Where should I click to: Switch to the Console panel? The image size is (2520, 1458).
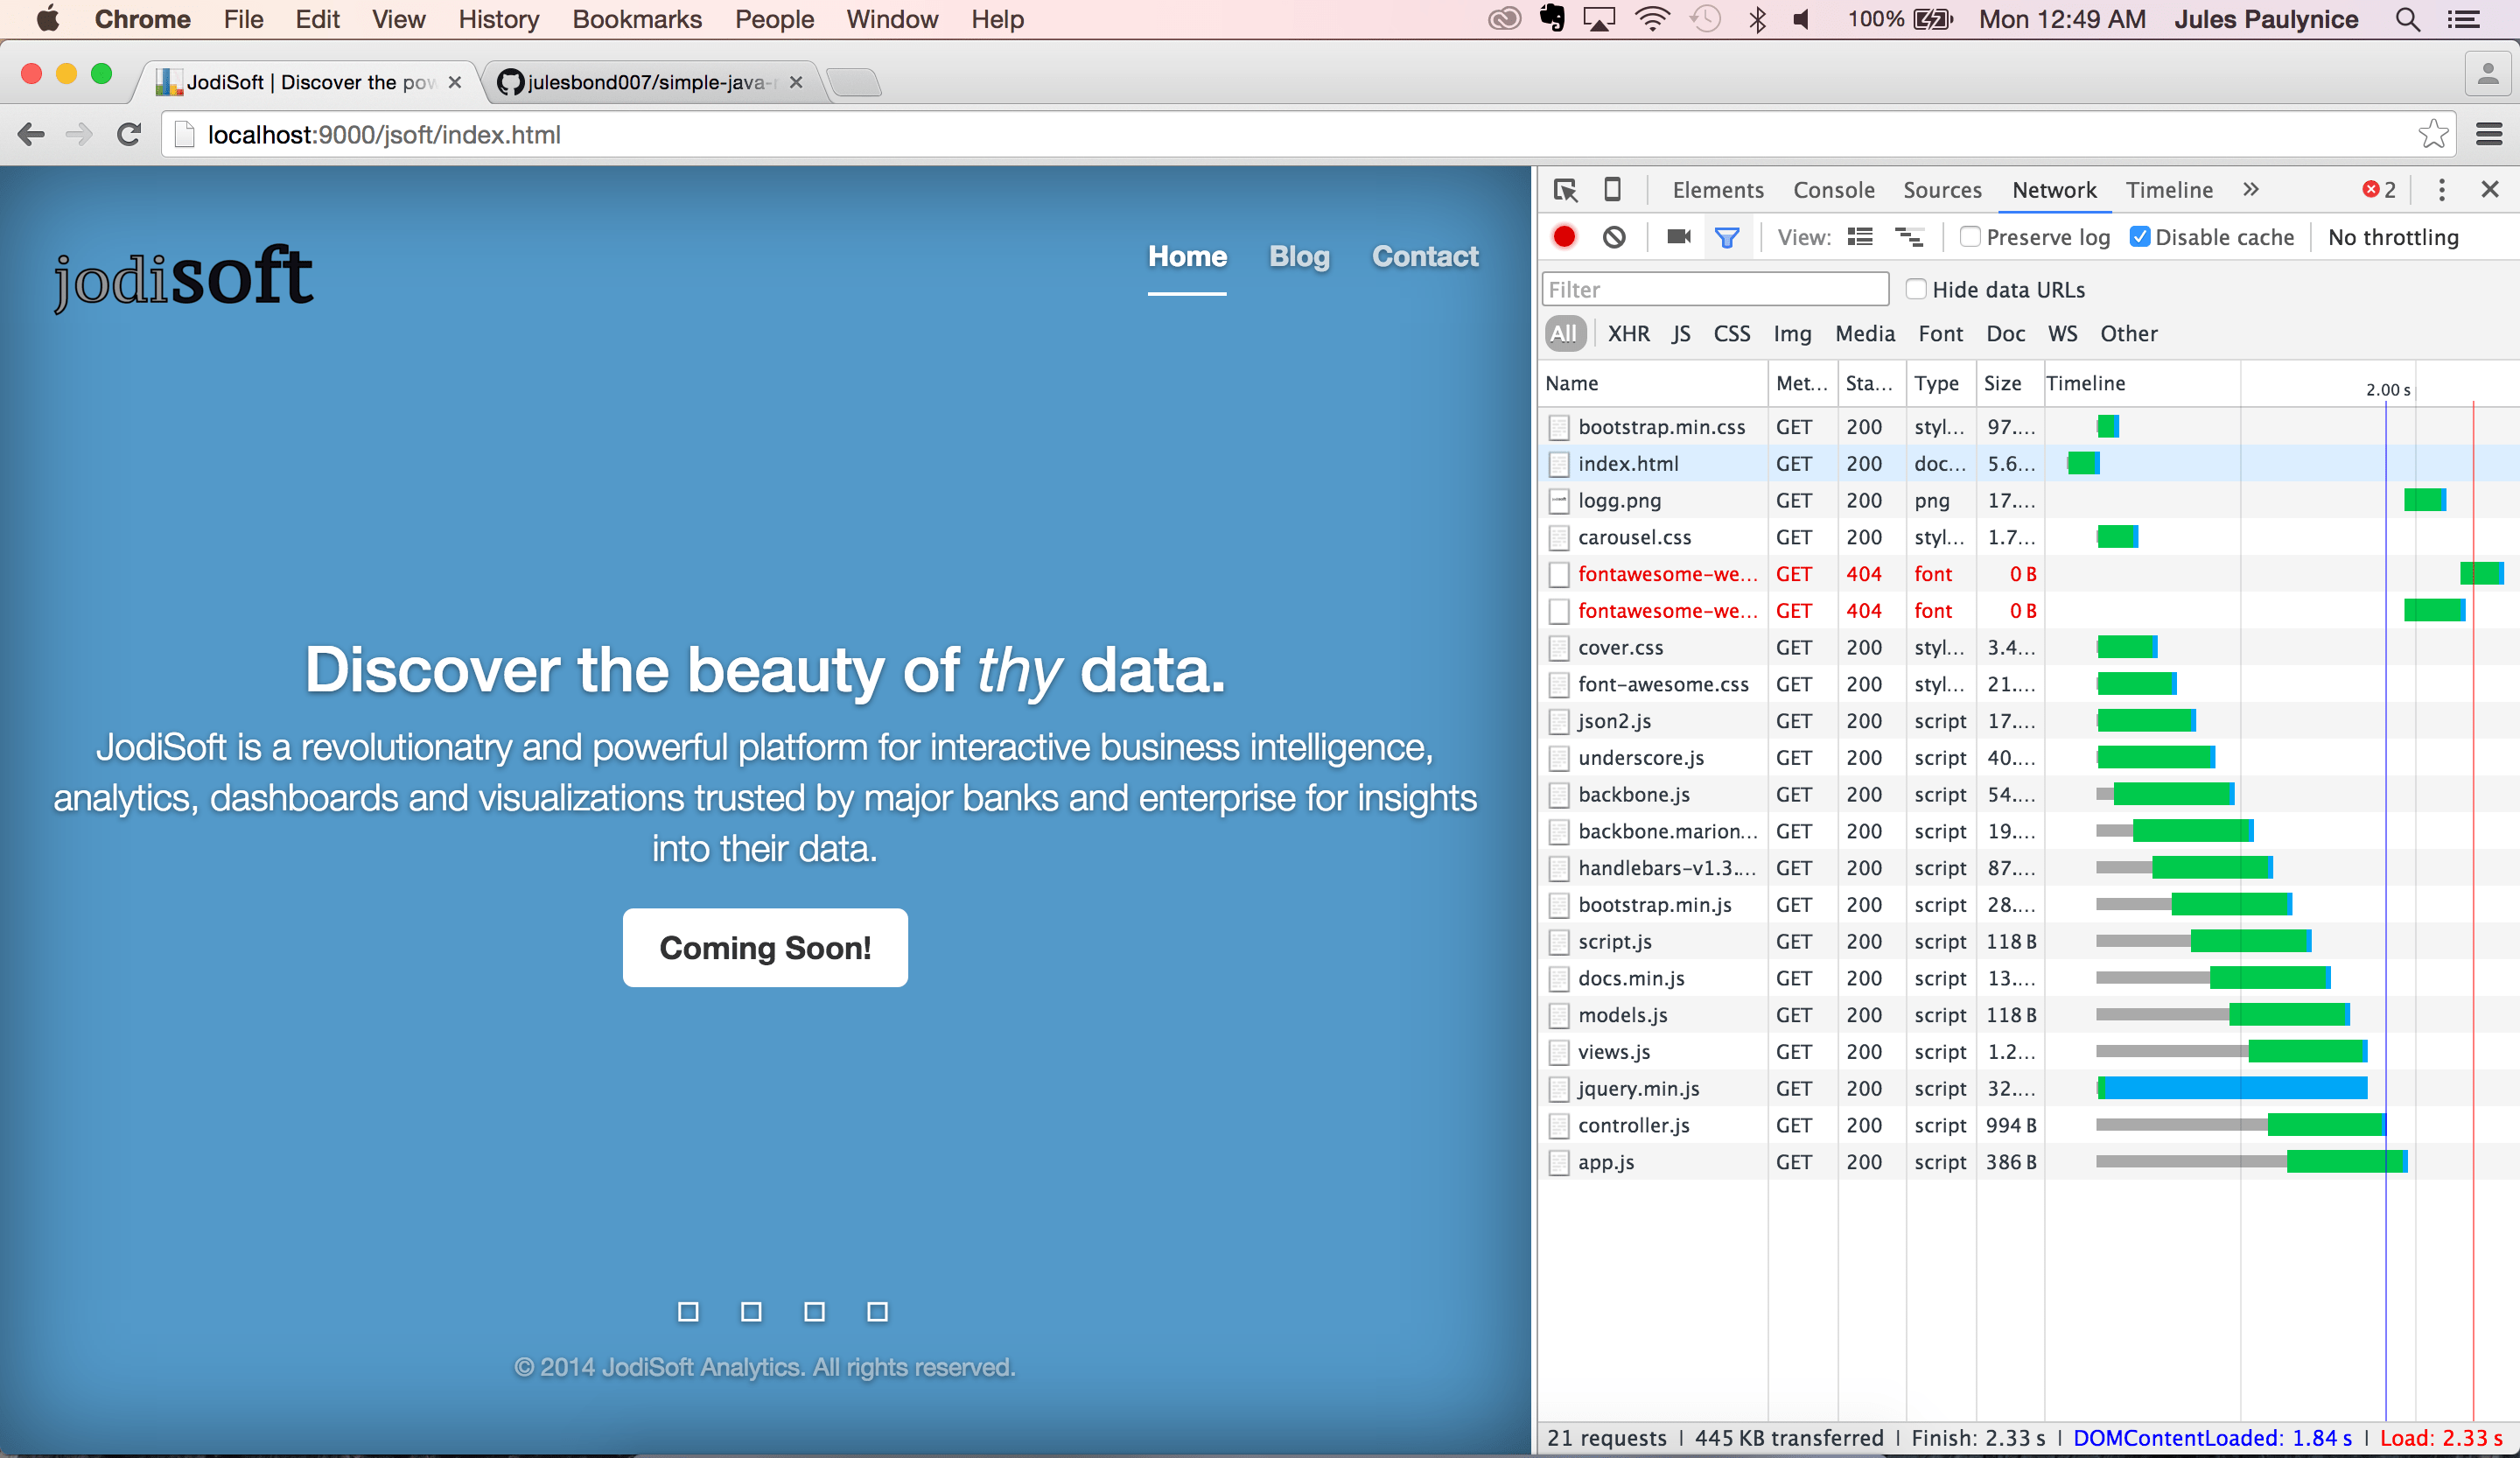click(x=1834, y=189)
